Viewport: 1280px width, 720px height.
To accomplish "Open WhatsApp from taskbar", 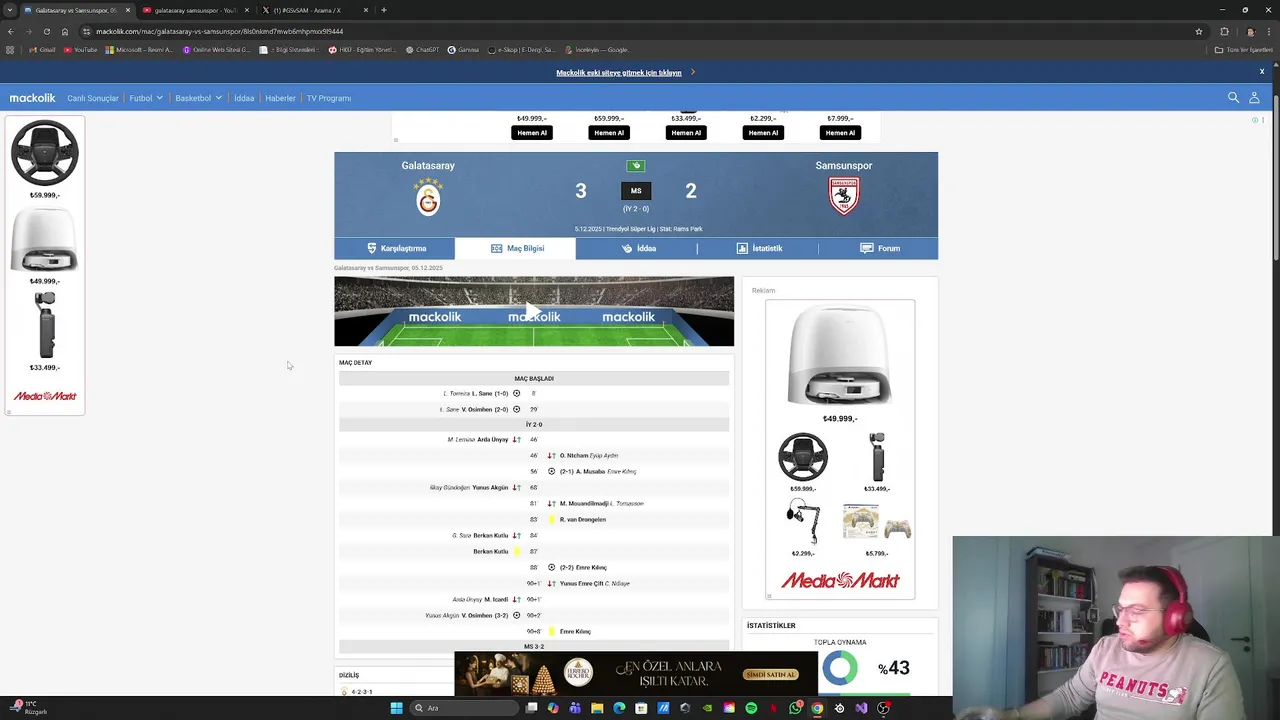I will click(x=795, y=708).
